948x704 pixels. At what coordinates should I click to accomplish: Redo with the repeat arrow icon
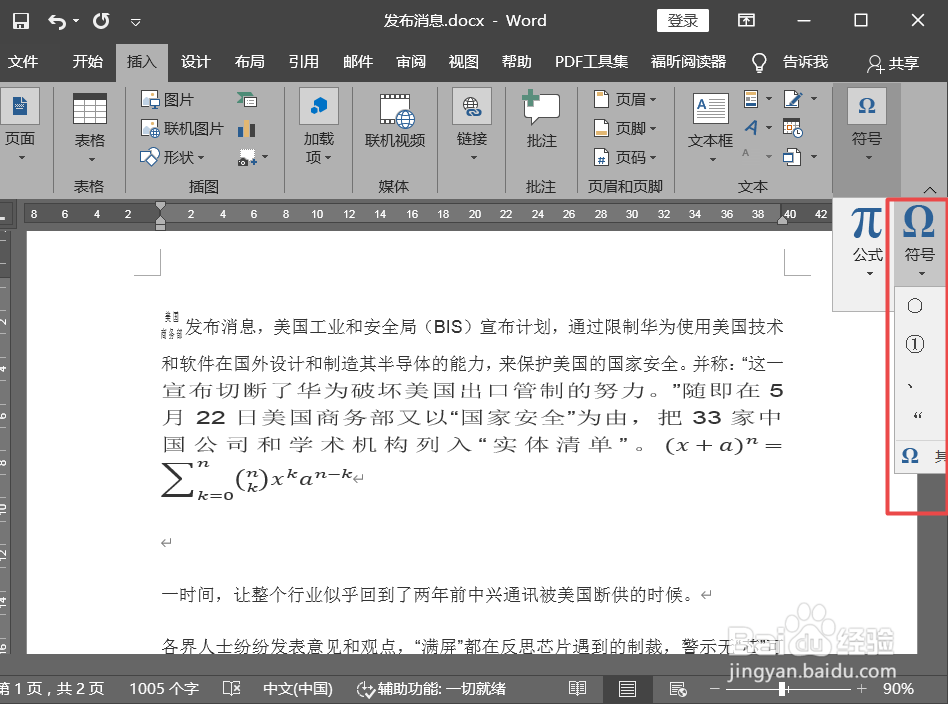click(102, 21)
